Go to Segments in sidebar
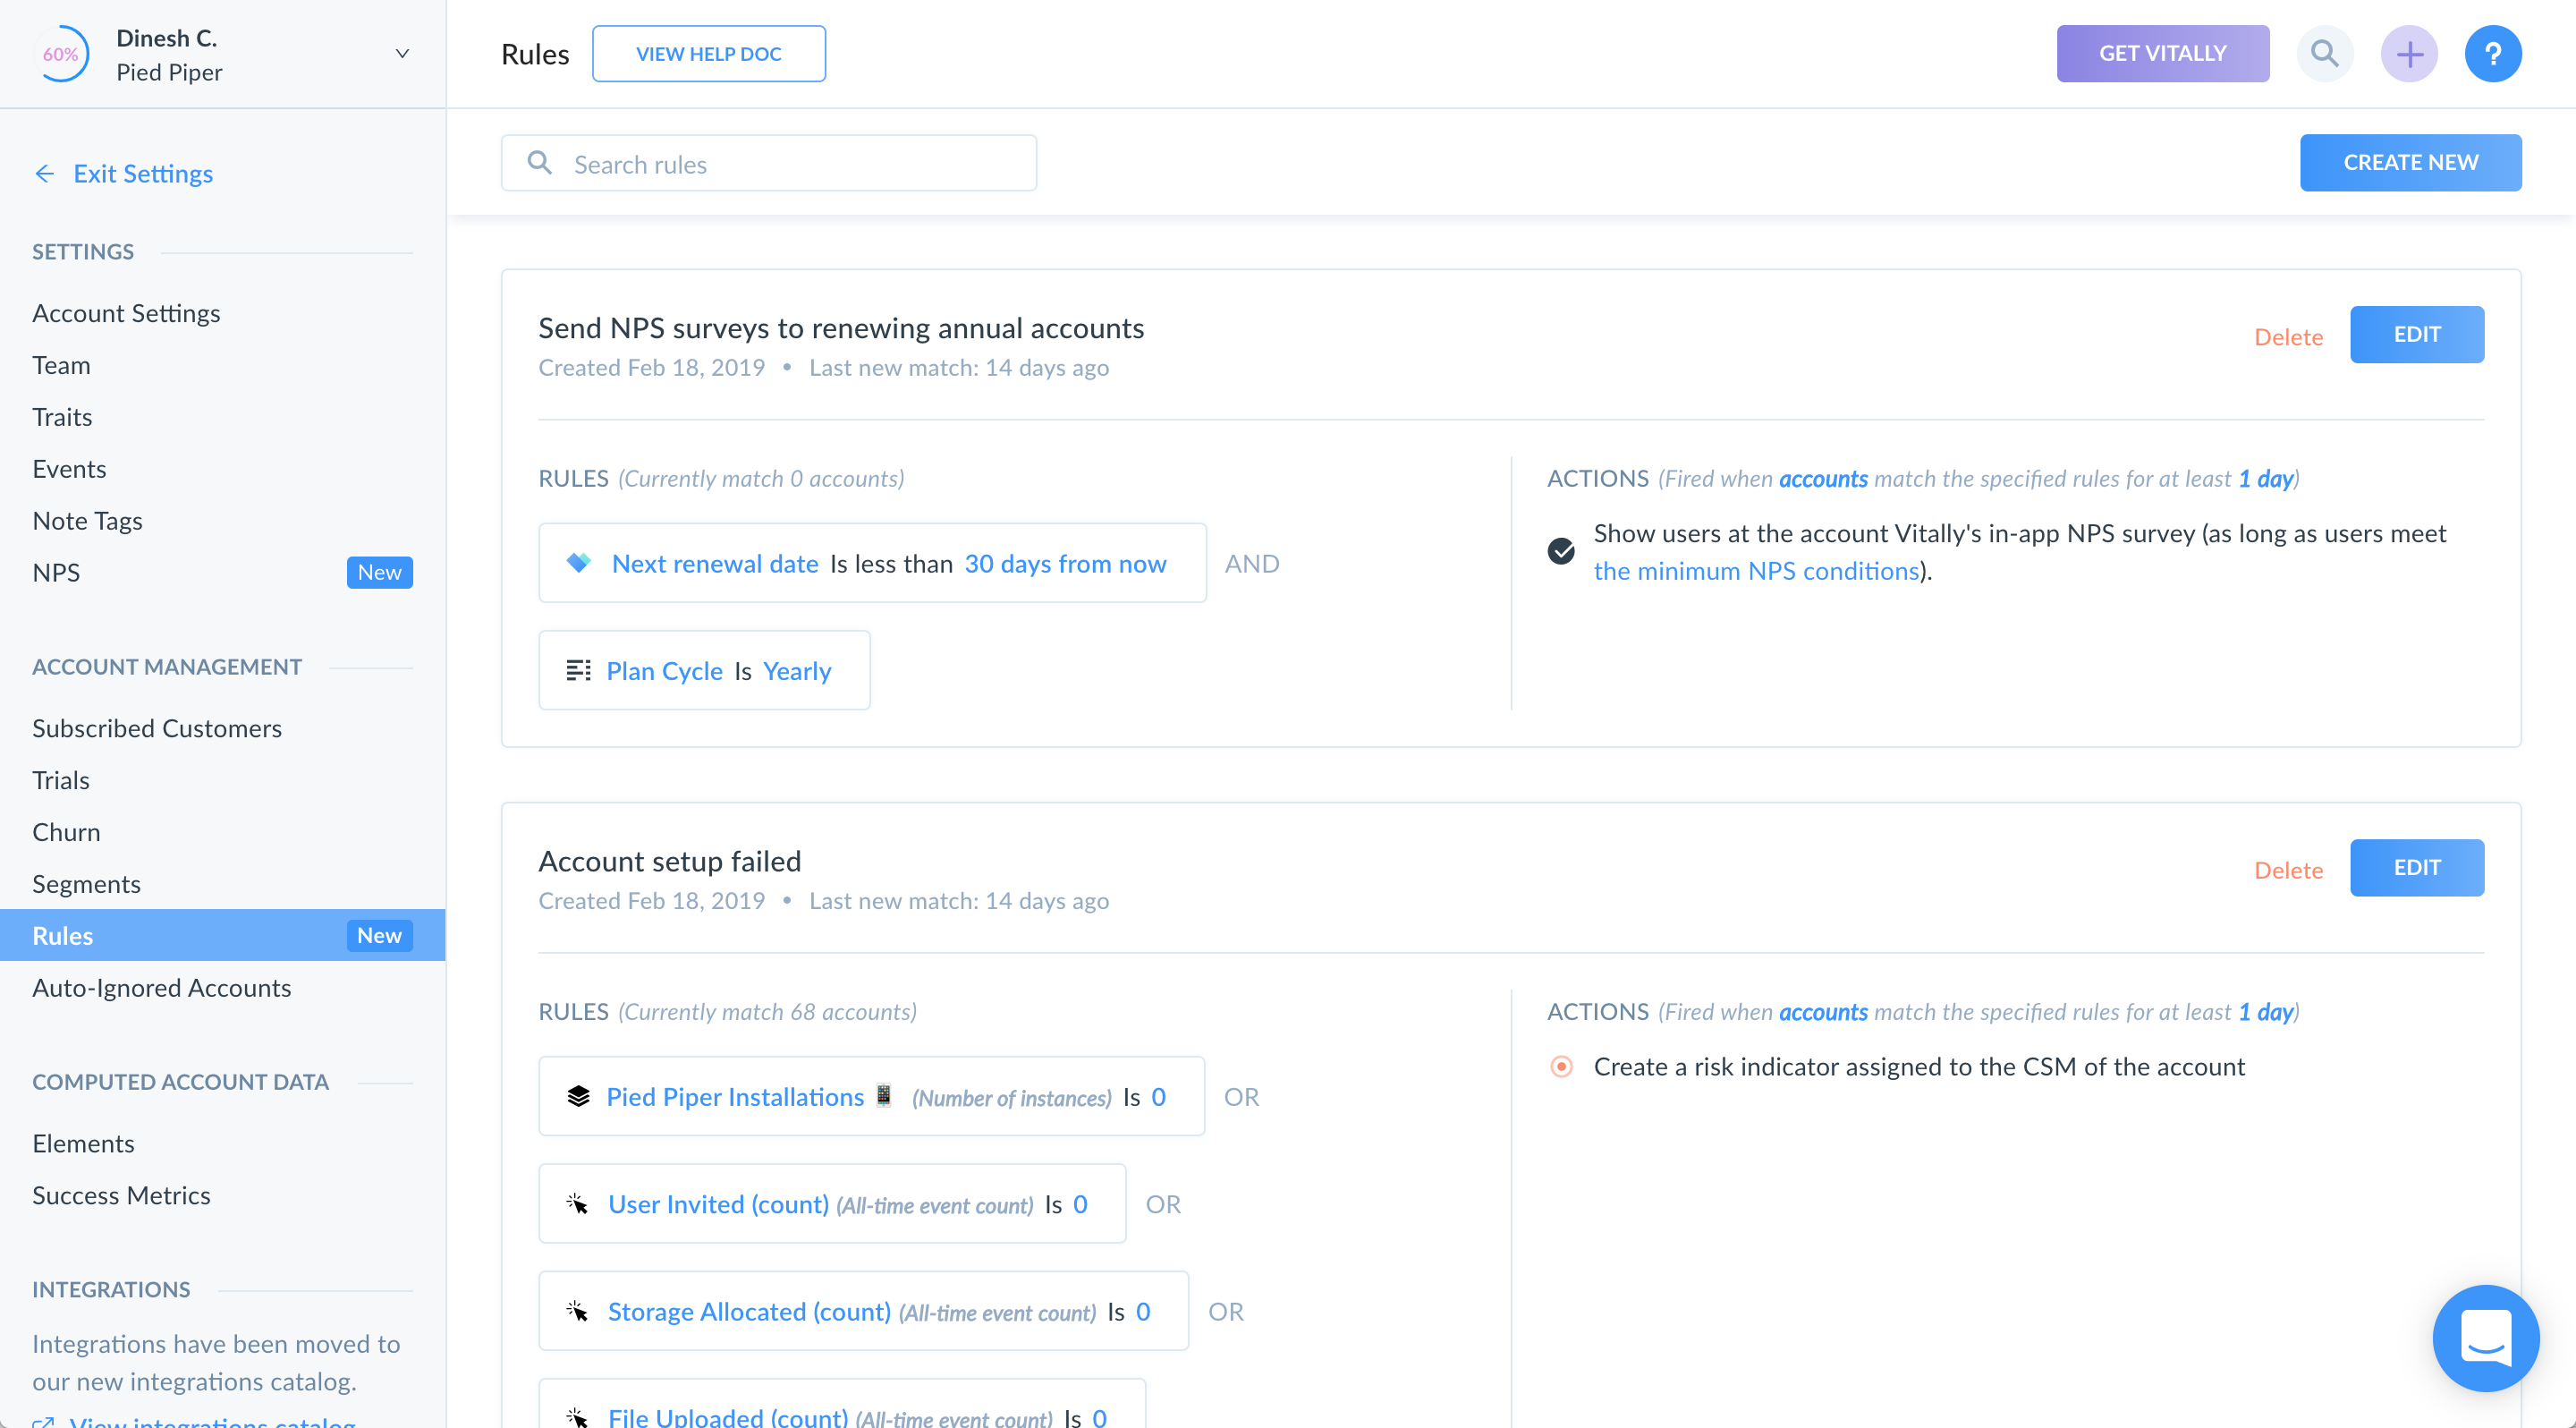The height and width of the screenshot is (1428, 2576). [86, 883]
